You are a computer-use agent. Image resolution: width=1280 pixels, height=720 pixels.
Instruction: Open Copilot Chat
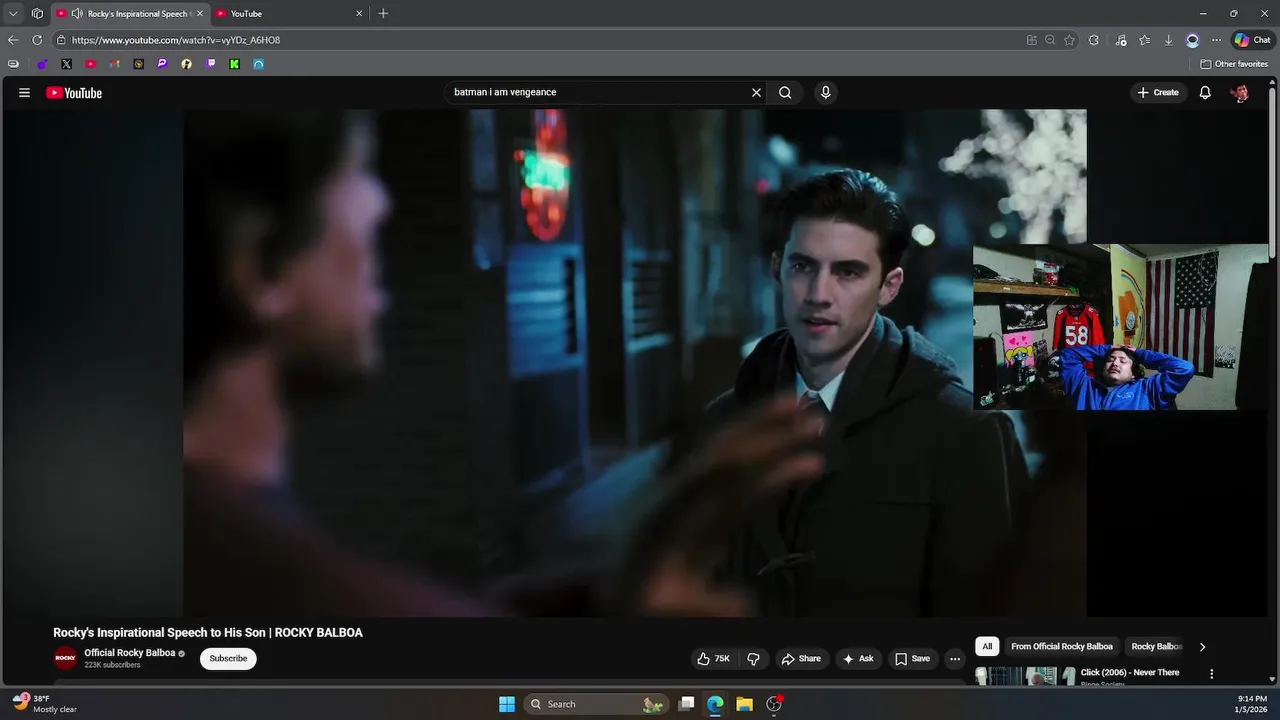coord(1252,40)
